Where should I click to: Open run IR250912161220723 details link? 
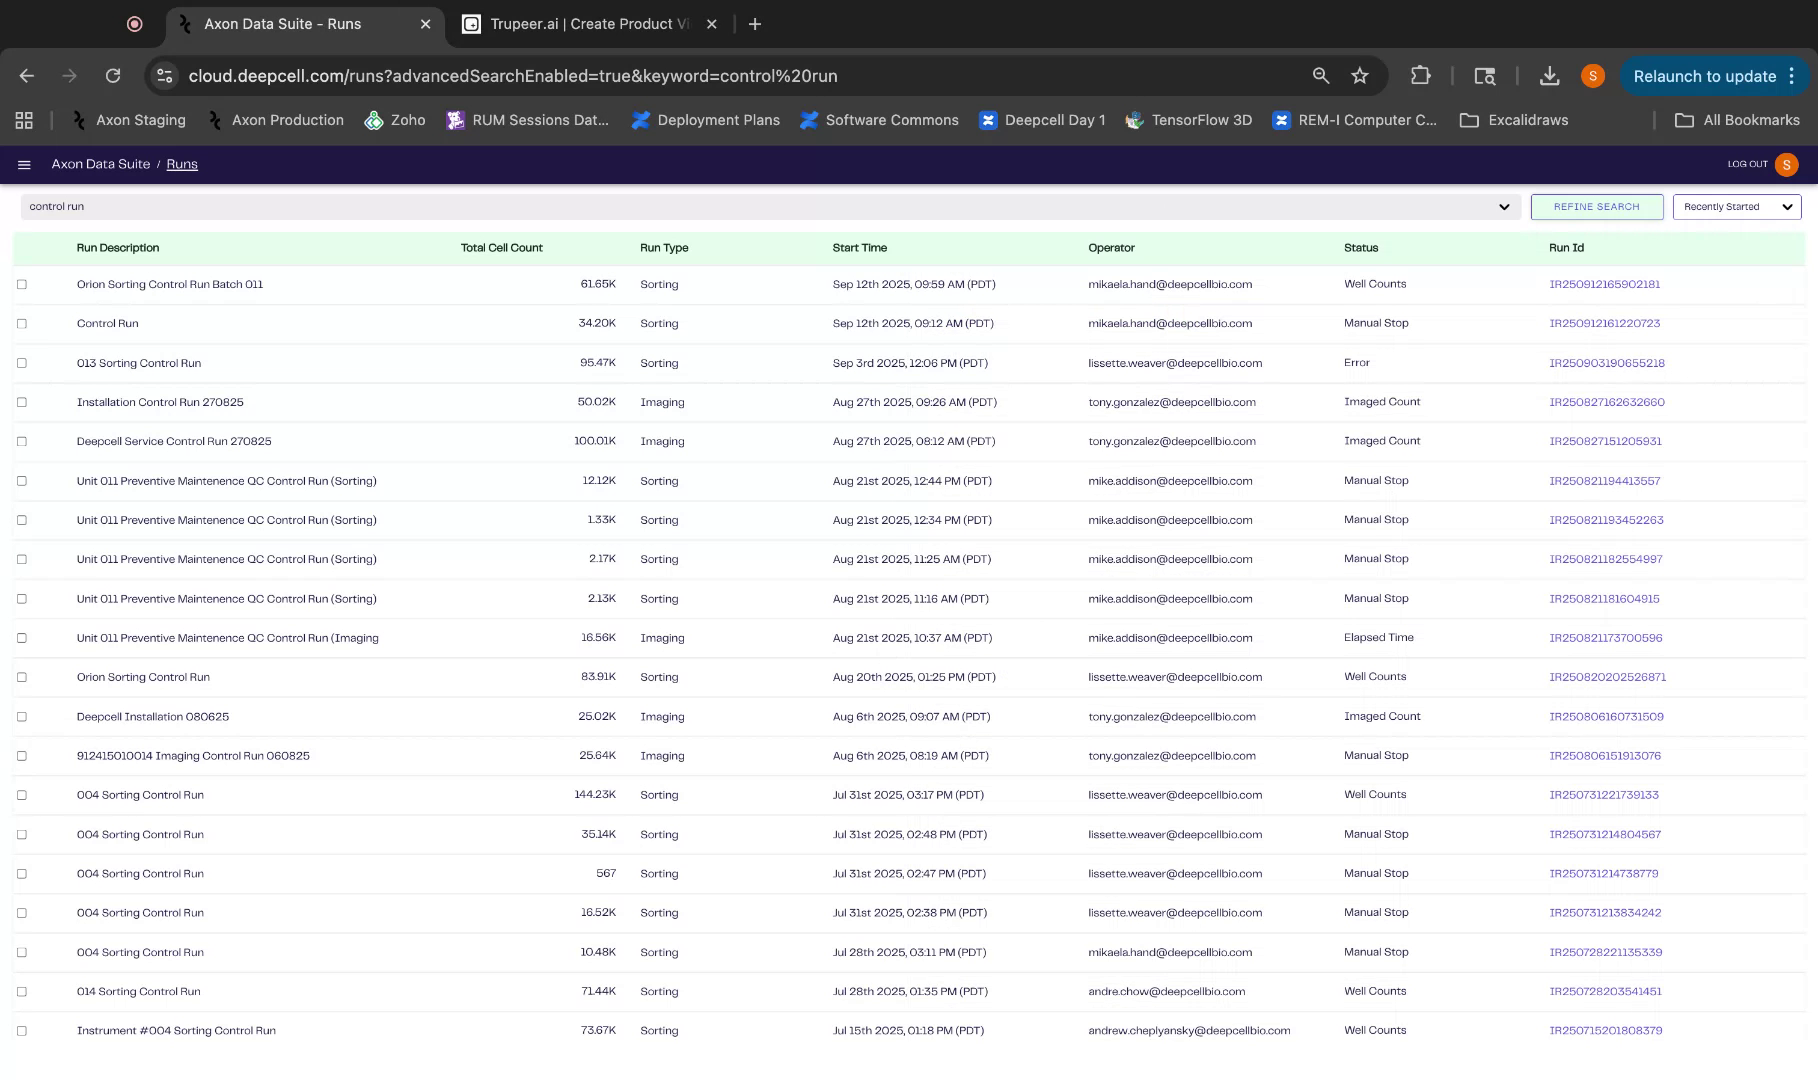click(1605, 323)
